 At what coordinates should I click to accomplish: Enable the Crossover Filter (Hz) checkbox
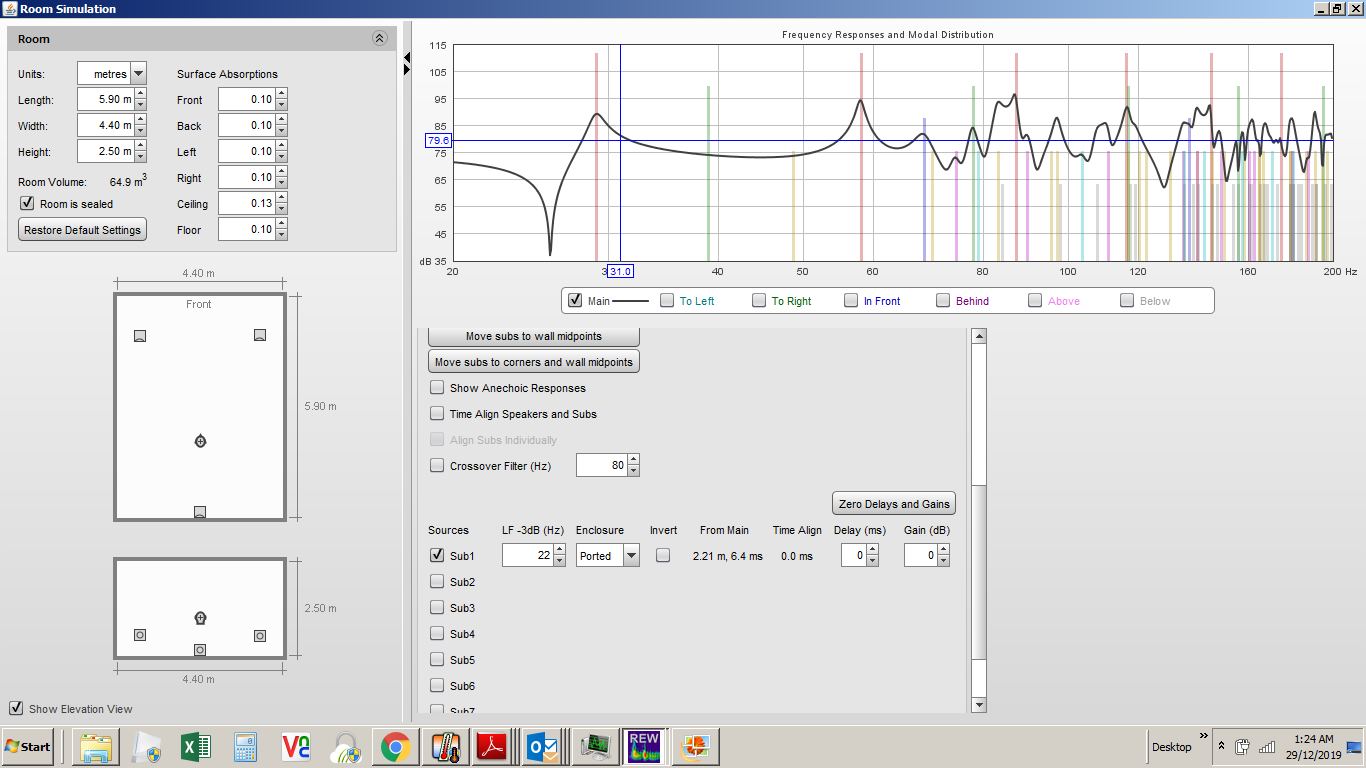pyautogui.click(x=437, y=464)
